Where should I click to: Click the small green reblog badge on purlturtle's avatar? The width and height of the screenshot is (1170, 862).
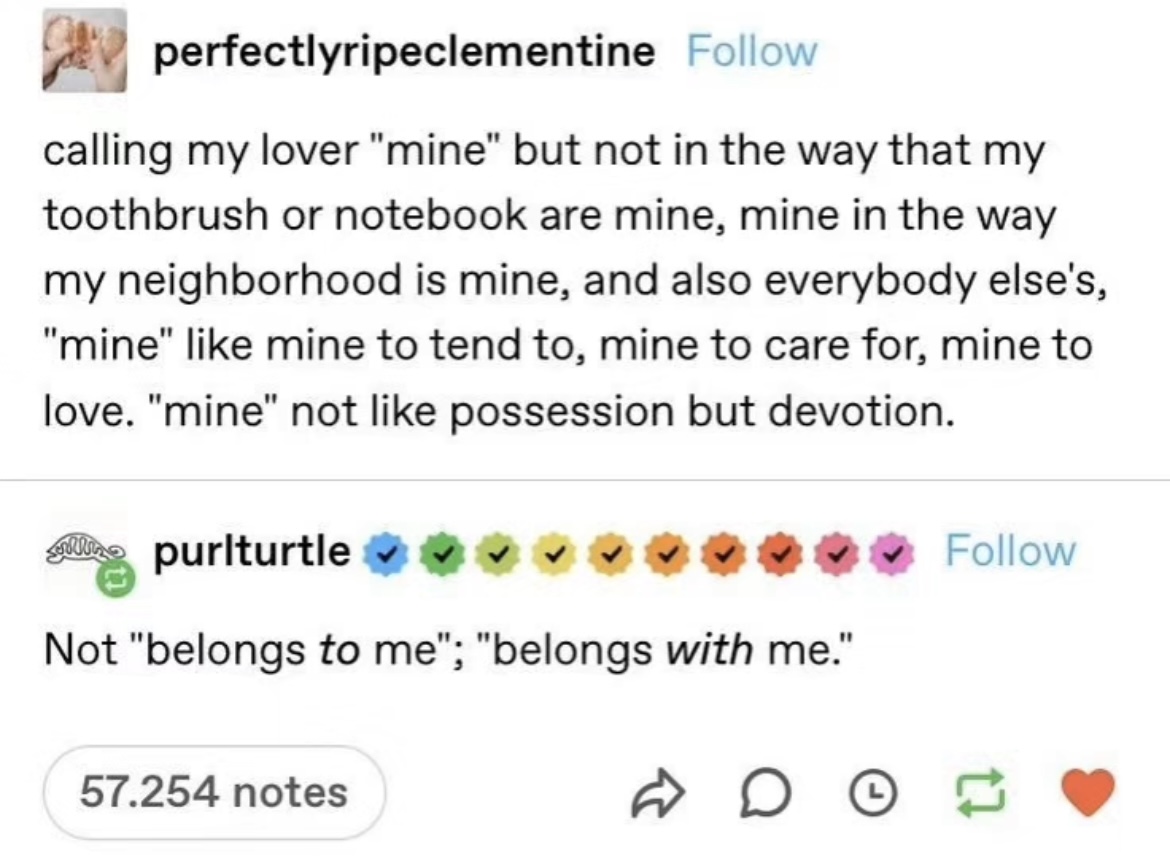point(105,579)
